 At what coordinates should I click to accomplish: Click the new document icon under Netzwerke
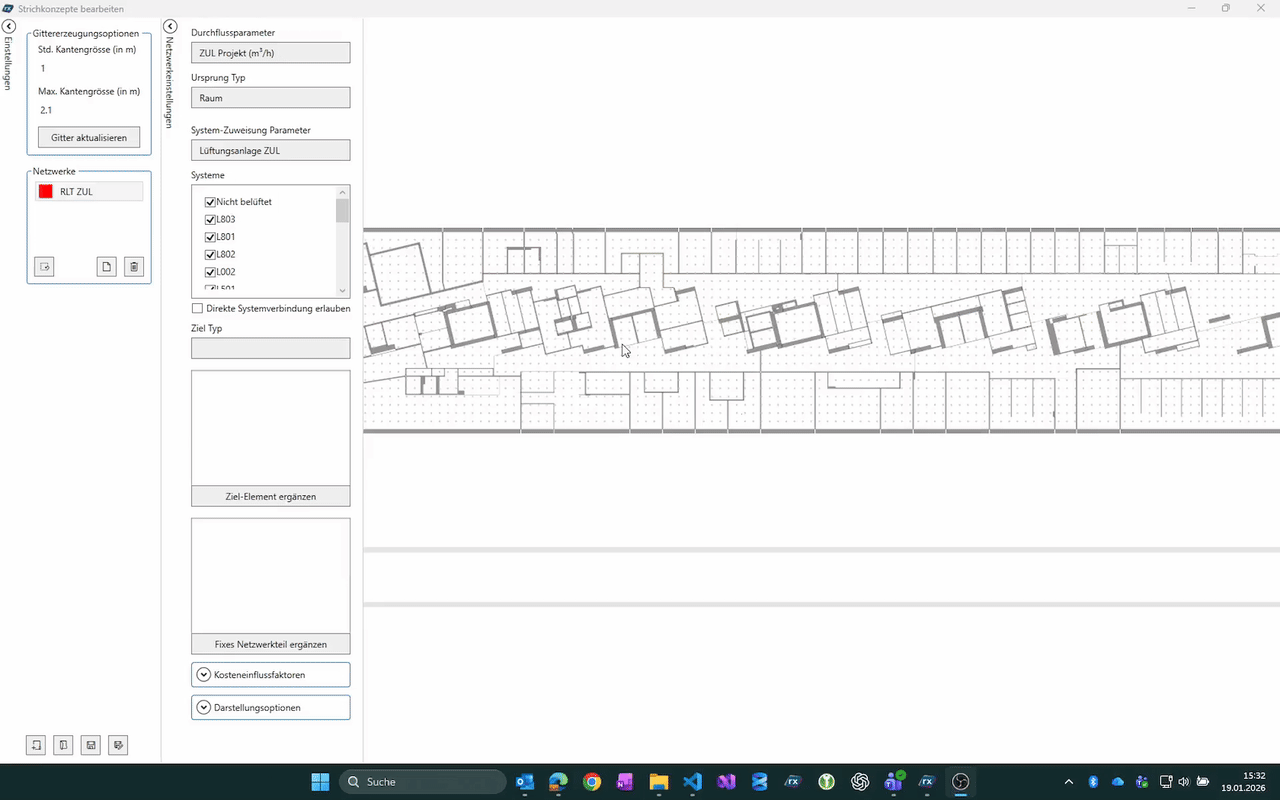(x=106, y=266)
